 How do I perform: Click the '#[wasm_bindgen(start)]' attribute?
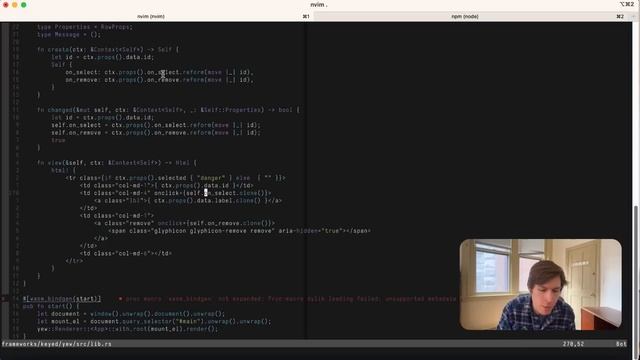tap(62, 299)
